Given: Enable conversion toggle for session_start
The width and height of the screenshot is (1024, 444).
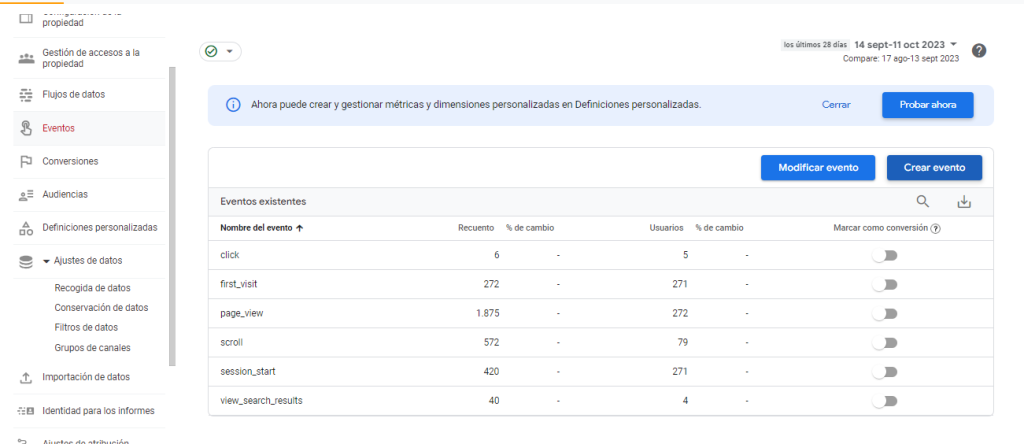Looking at the screenshot, I should (x=884, y=372).
